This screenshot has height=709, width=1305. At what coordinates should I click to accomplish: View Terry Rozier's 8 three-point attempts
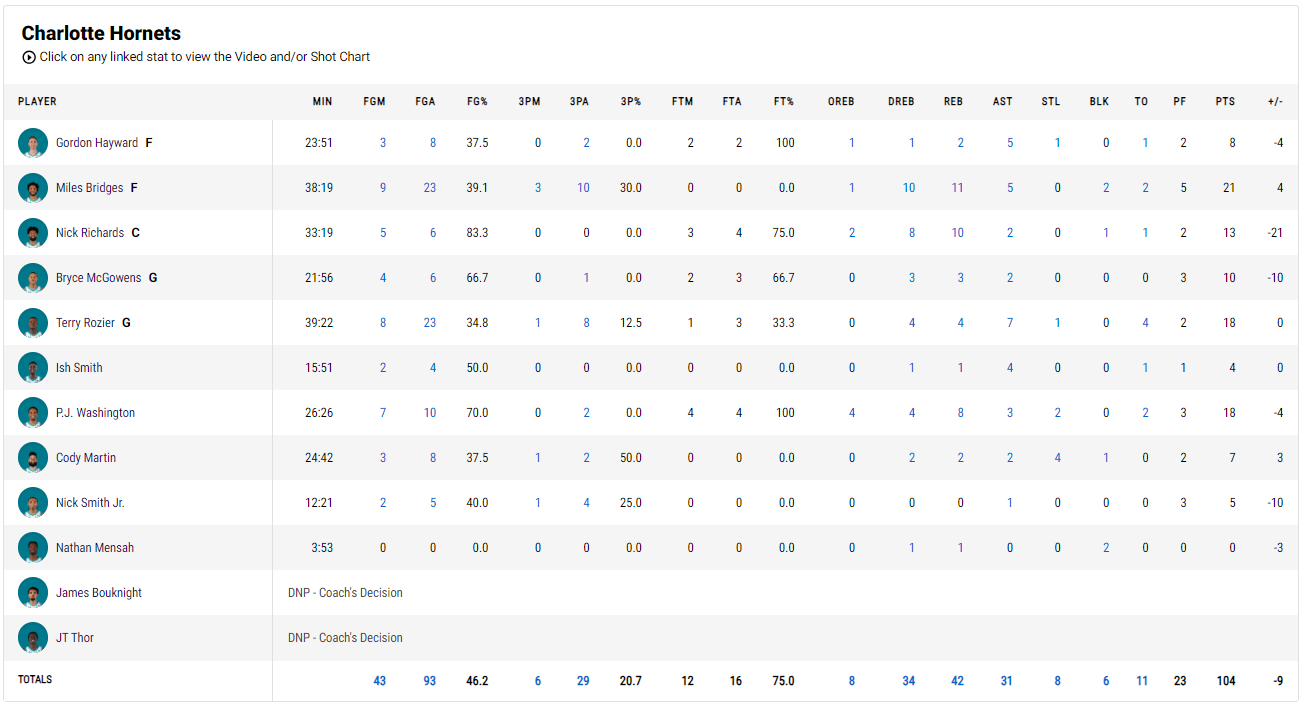coord(587,323)
